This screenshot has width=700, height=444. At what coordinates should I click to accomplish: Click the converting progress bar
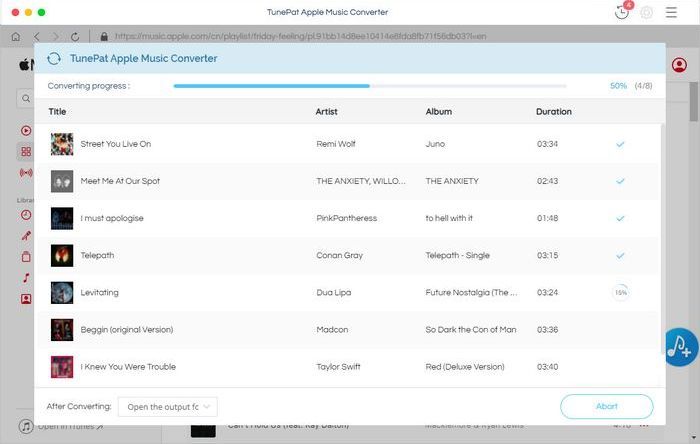[370, 86]
